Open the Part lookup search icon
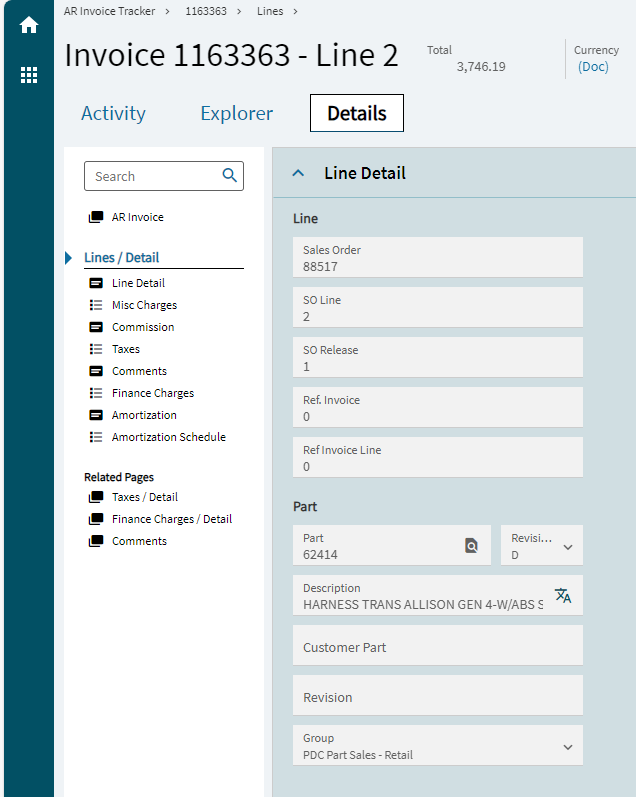This screenshot has height=797, width=636. 471,545
